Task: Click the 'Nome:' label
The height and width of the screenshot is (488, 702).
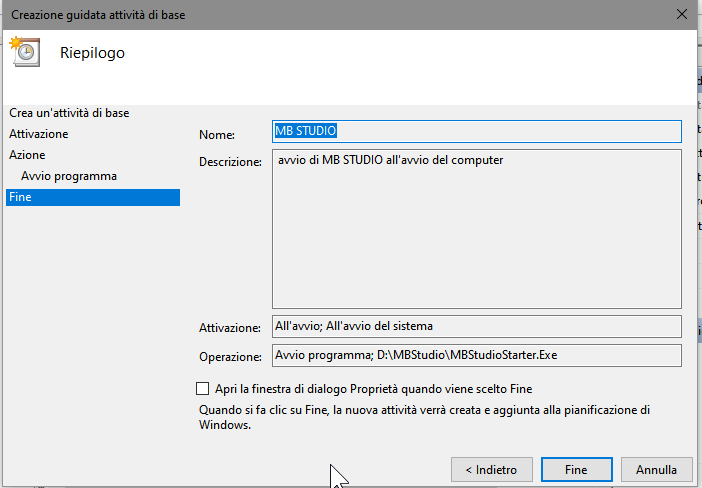Action: click(x=217, y=135)
